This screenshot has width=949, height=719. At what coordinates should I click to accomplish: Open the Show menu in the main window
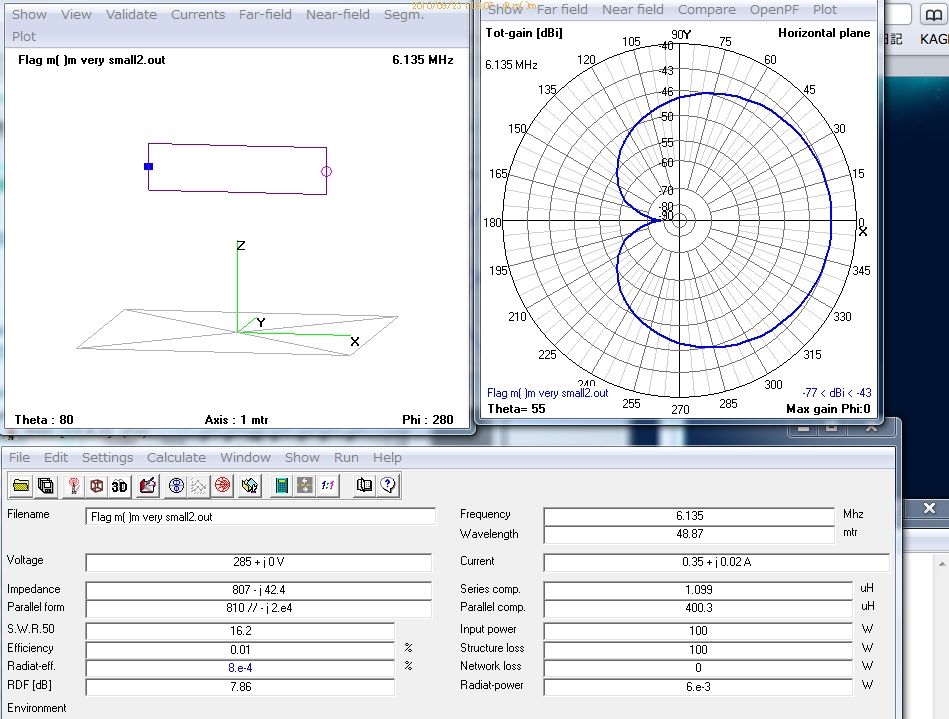(x=302, y=458)
